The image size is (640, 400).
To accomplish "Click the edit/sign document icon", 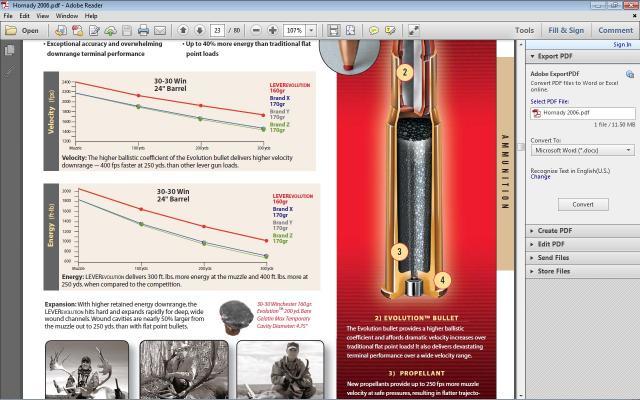I will [94, 31].
